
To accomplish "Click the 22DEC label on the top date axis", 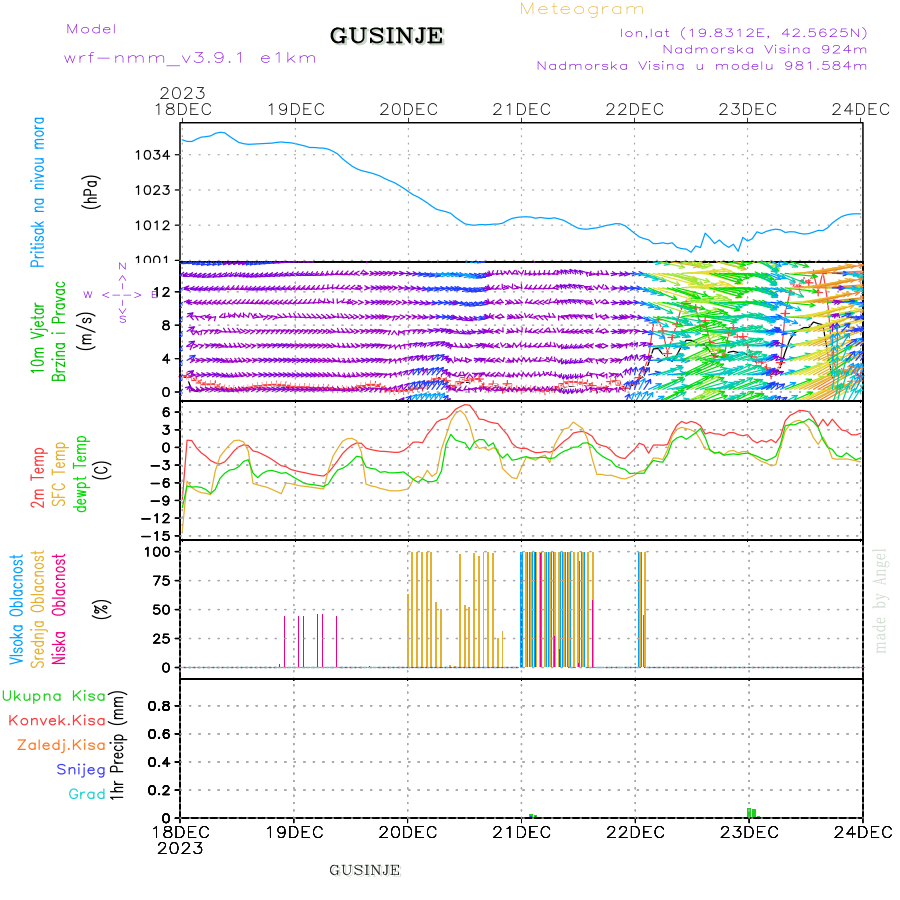I will click(x=634, y=110).
